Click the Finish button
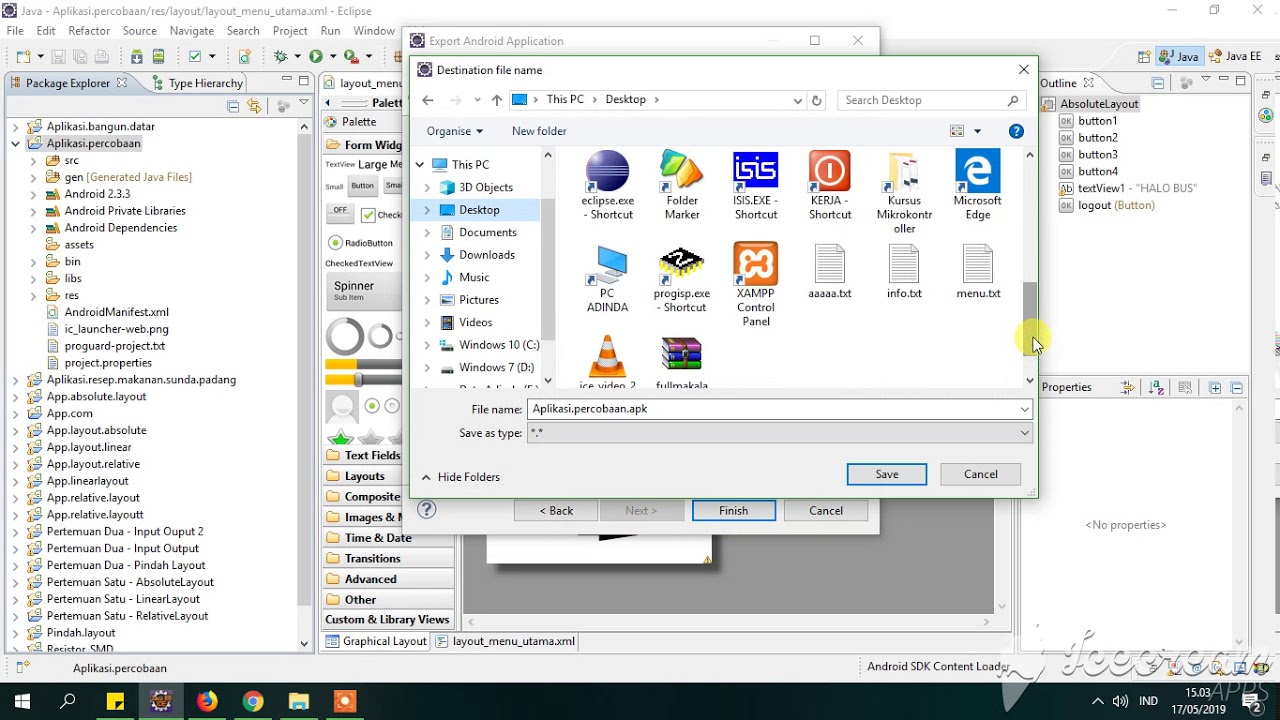The image size is (1280, 720). click(x=734, y=510)
